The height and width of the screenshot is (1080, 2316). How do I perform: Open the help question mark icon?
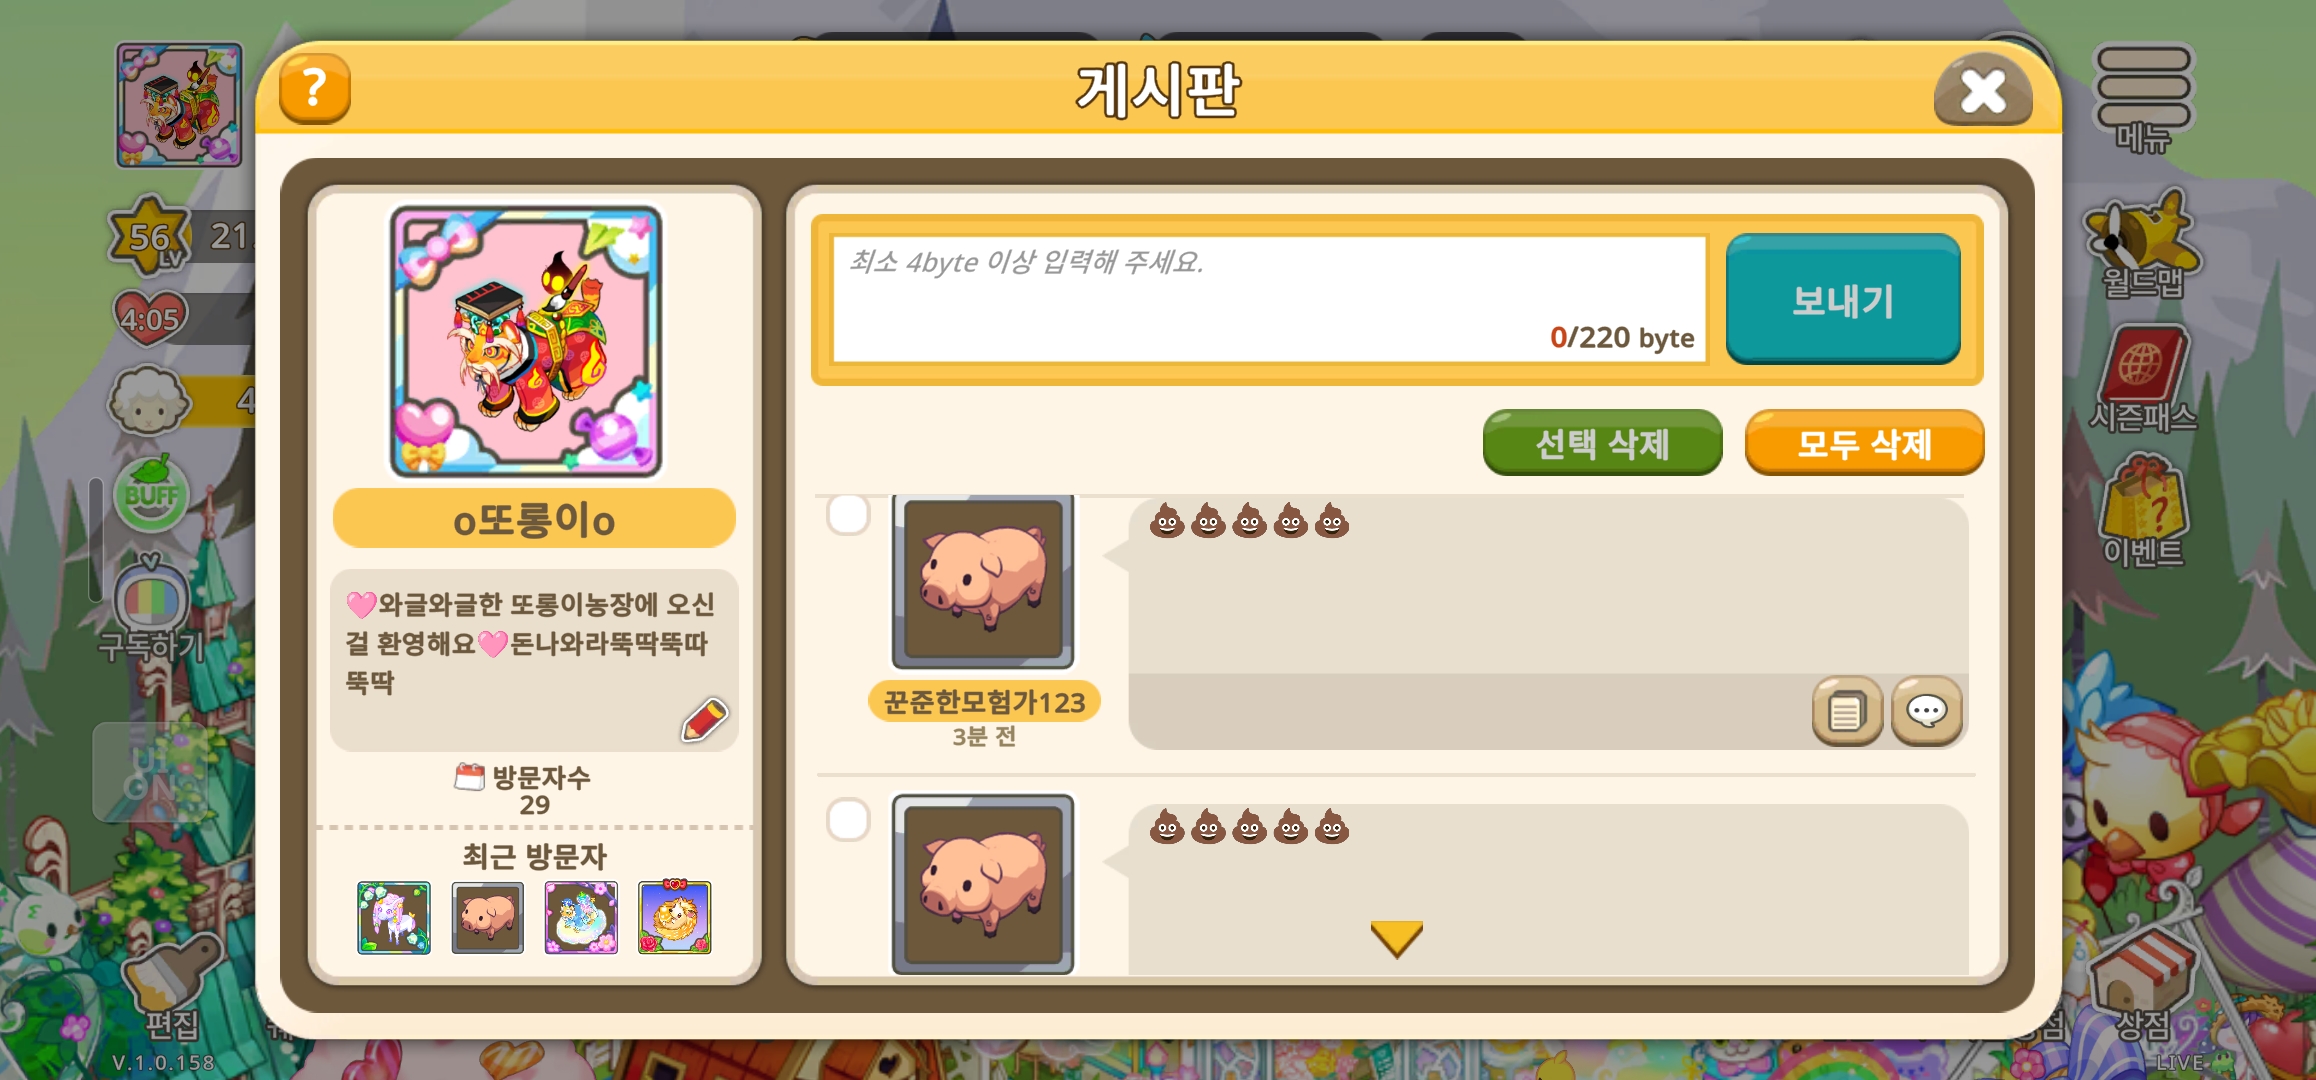pos(314,88)
